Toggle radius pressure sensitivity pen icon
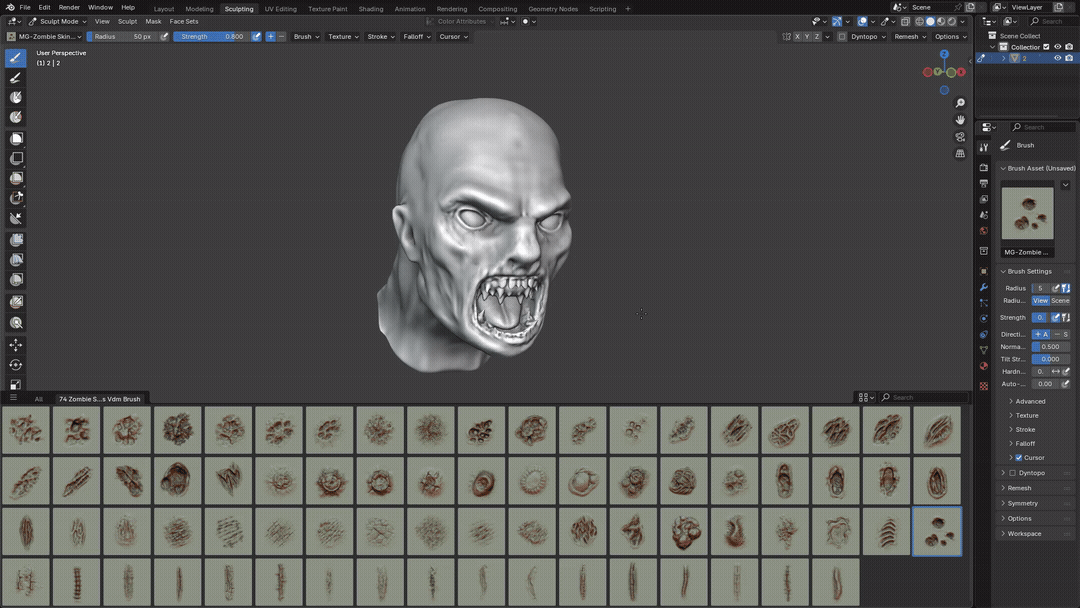1080x608 pixels. [164, 36]
